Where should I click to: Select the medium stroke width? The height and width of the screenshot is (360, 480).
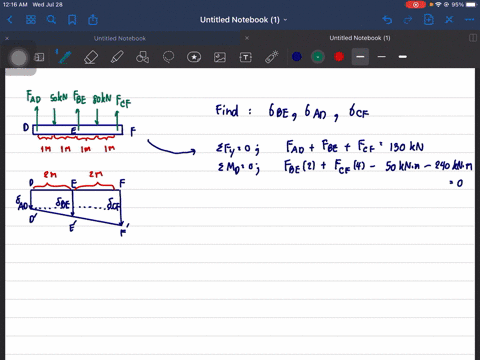[382, 57]
